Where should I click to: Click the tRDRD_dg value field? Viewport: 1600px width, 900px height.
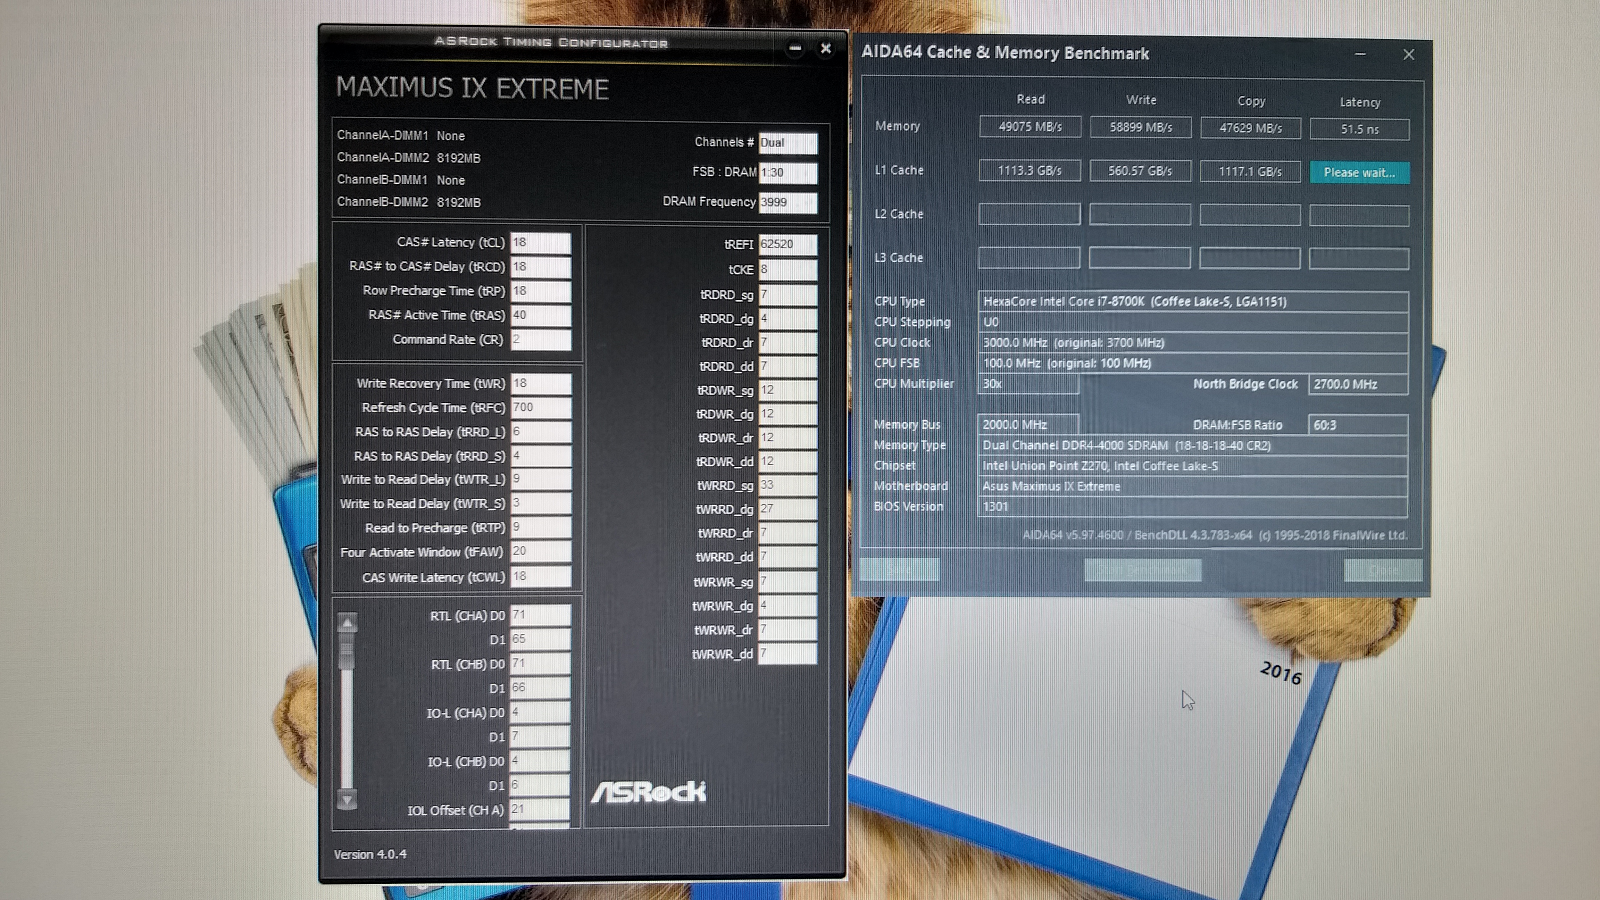point(788,319)
